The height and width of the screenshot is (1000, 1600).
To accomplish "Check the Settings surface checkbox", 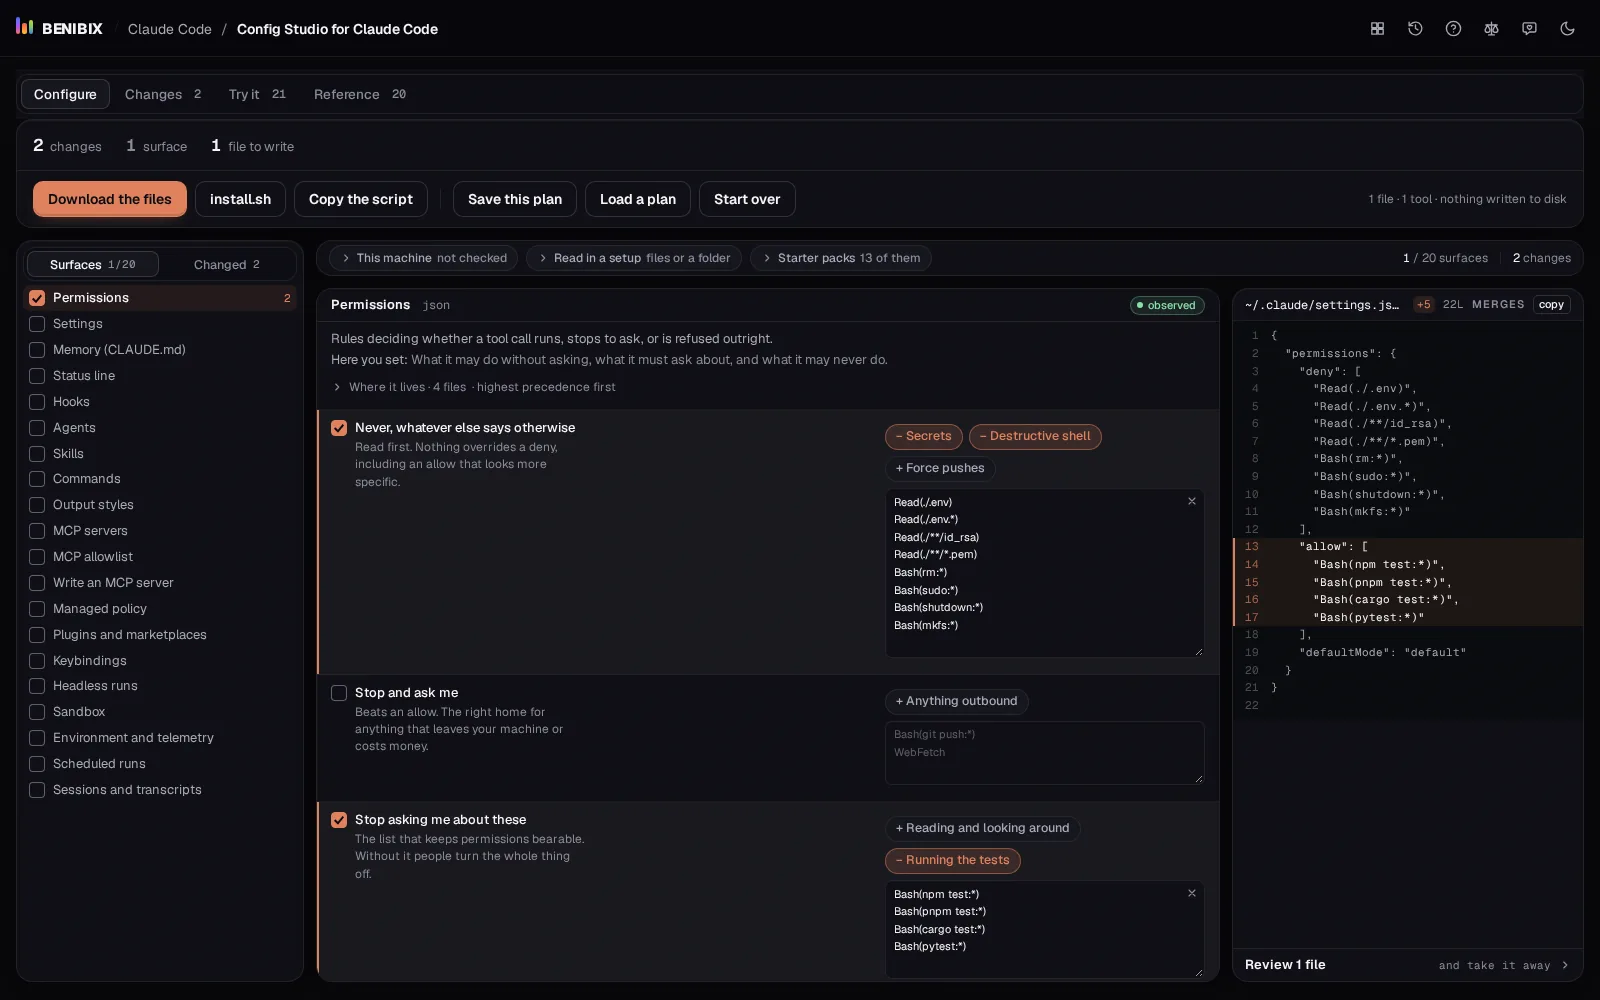I will [x=37, y=324].
